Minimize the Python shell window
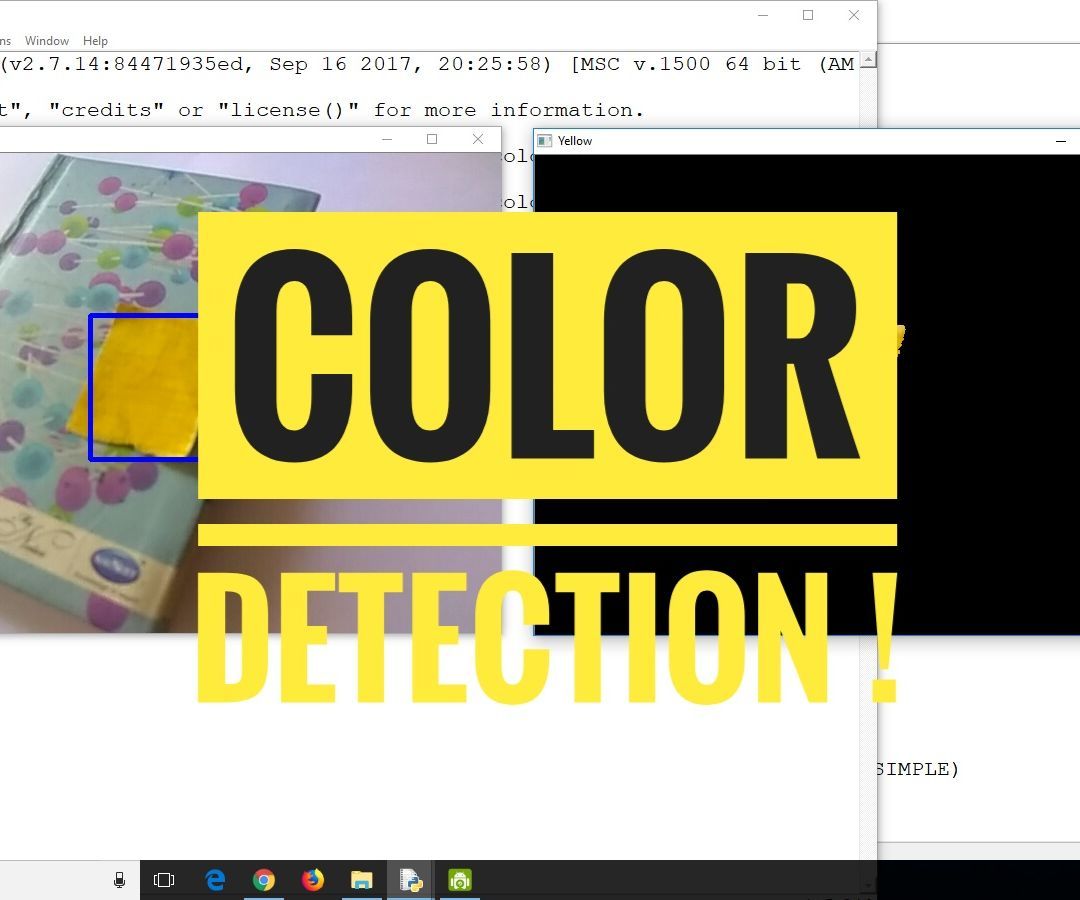Viewport: 1080px width, 900px height. (x=763, y=15)
